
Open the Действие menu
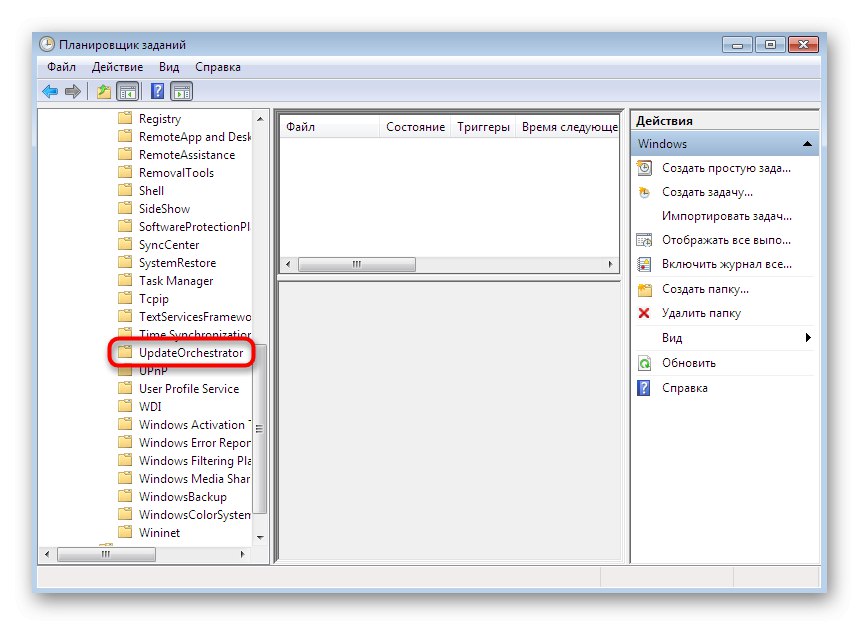(117, 66)
